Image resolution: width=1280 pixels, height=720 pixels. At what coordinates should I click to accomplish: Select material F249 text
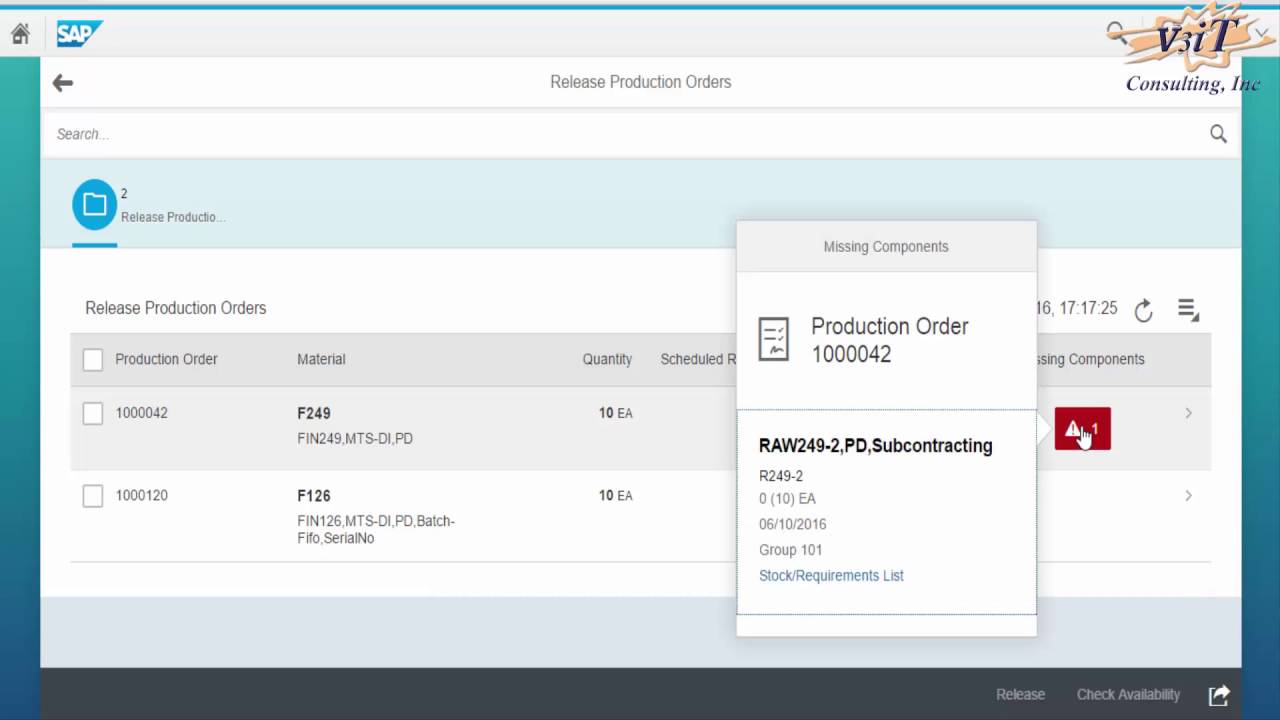[314, 413]
